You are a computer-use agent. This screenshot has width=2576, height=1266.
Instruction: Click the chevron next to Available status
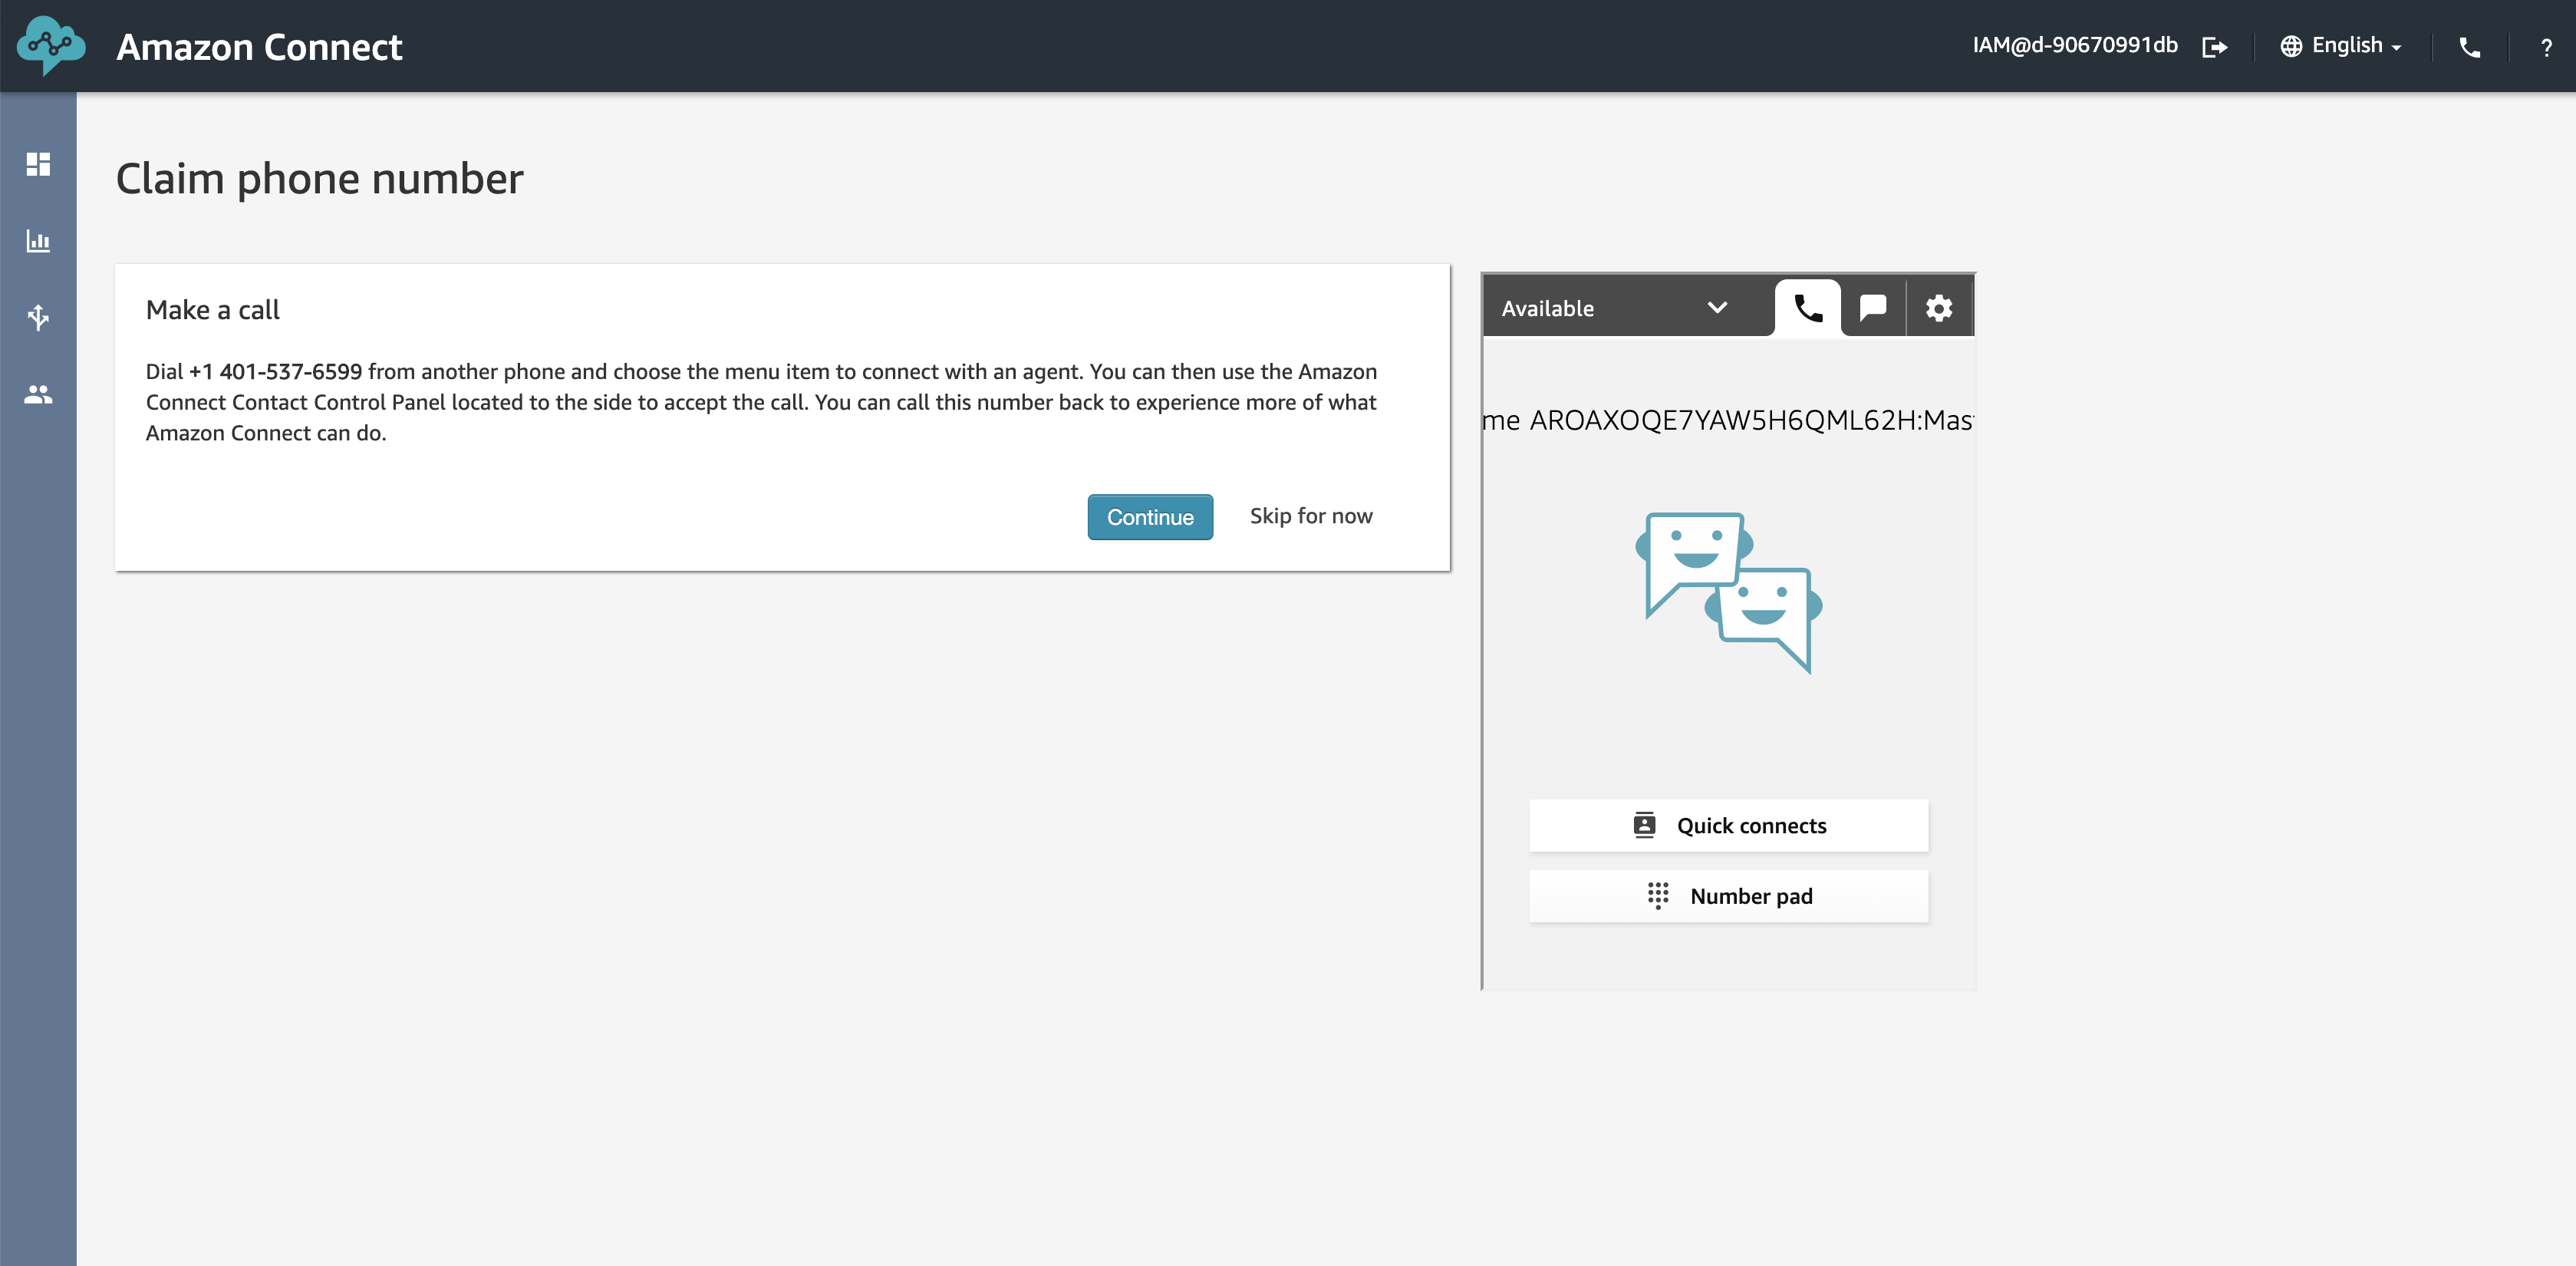(1716, 308)
